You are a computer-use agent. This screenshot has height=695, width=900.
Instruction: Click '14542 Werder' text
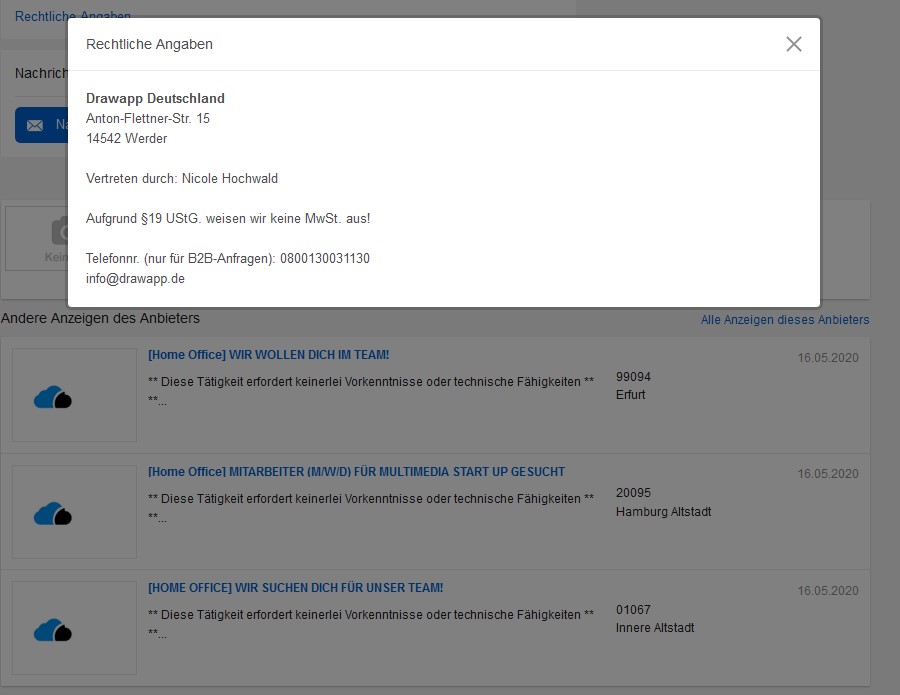pyautogui.click(x=126, y=138)
